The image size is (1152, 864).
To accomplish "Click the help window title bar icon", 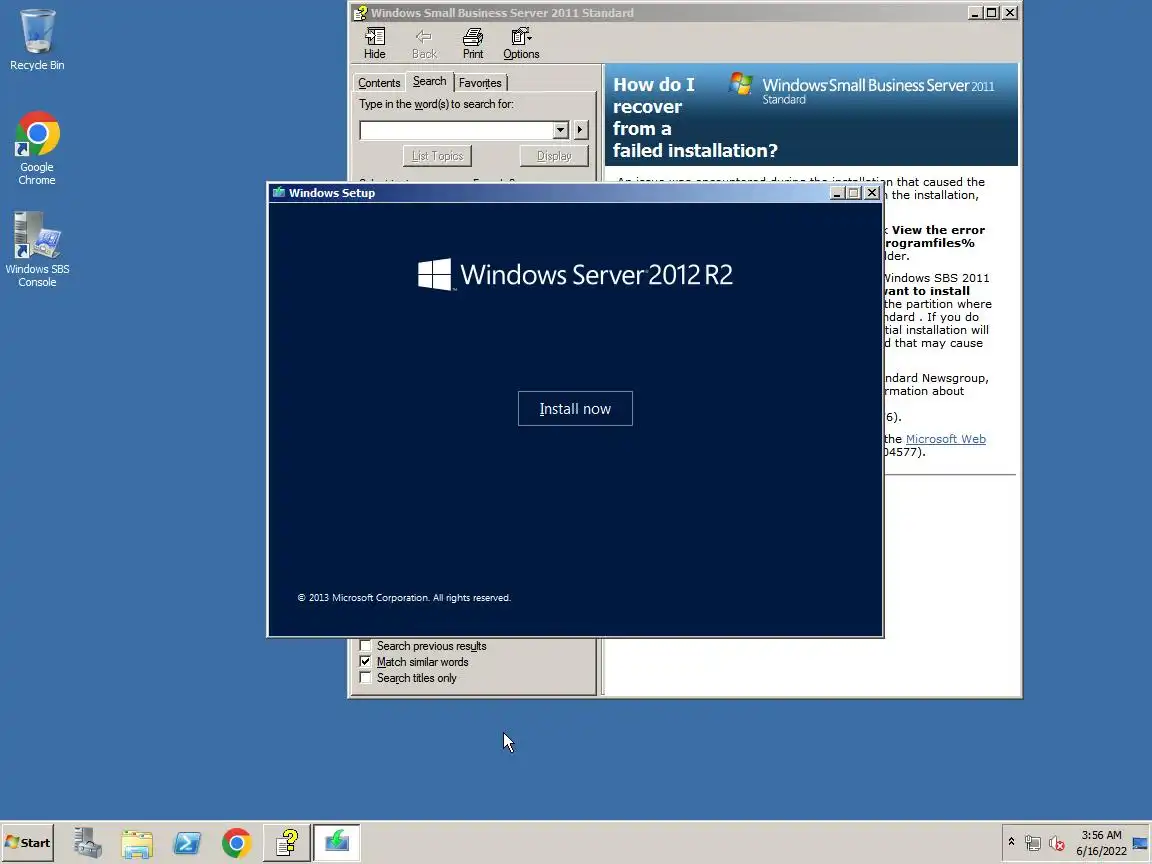I will tap(360, 12).
